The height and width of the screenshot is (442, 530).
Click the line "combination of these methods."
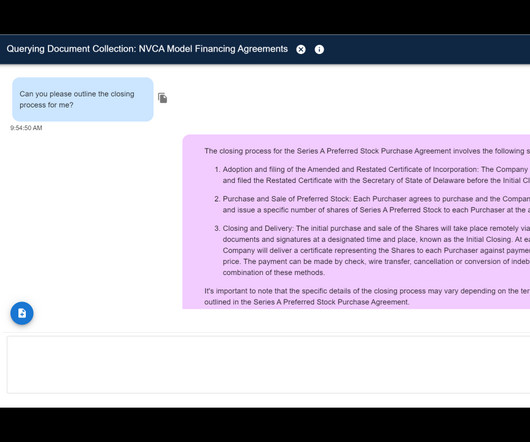click(x=274, y=272)
